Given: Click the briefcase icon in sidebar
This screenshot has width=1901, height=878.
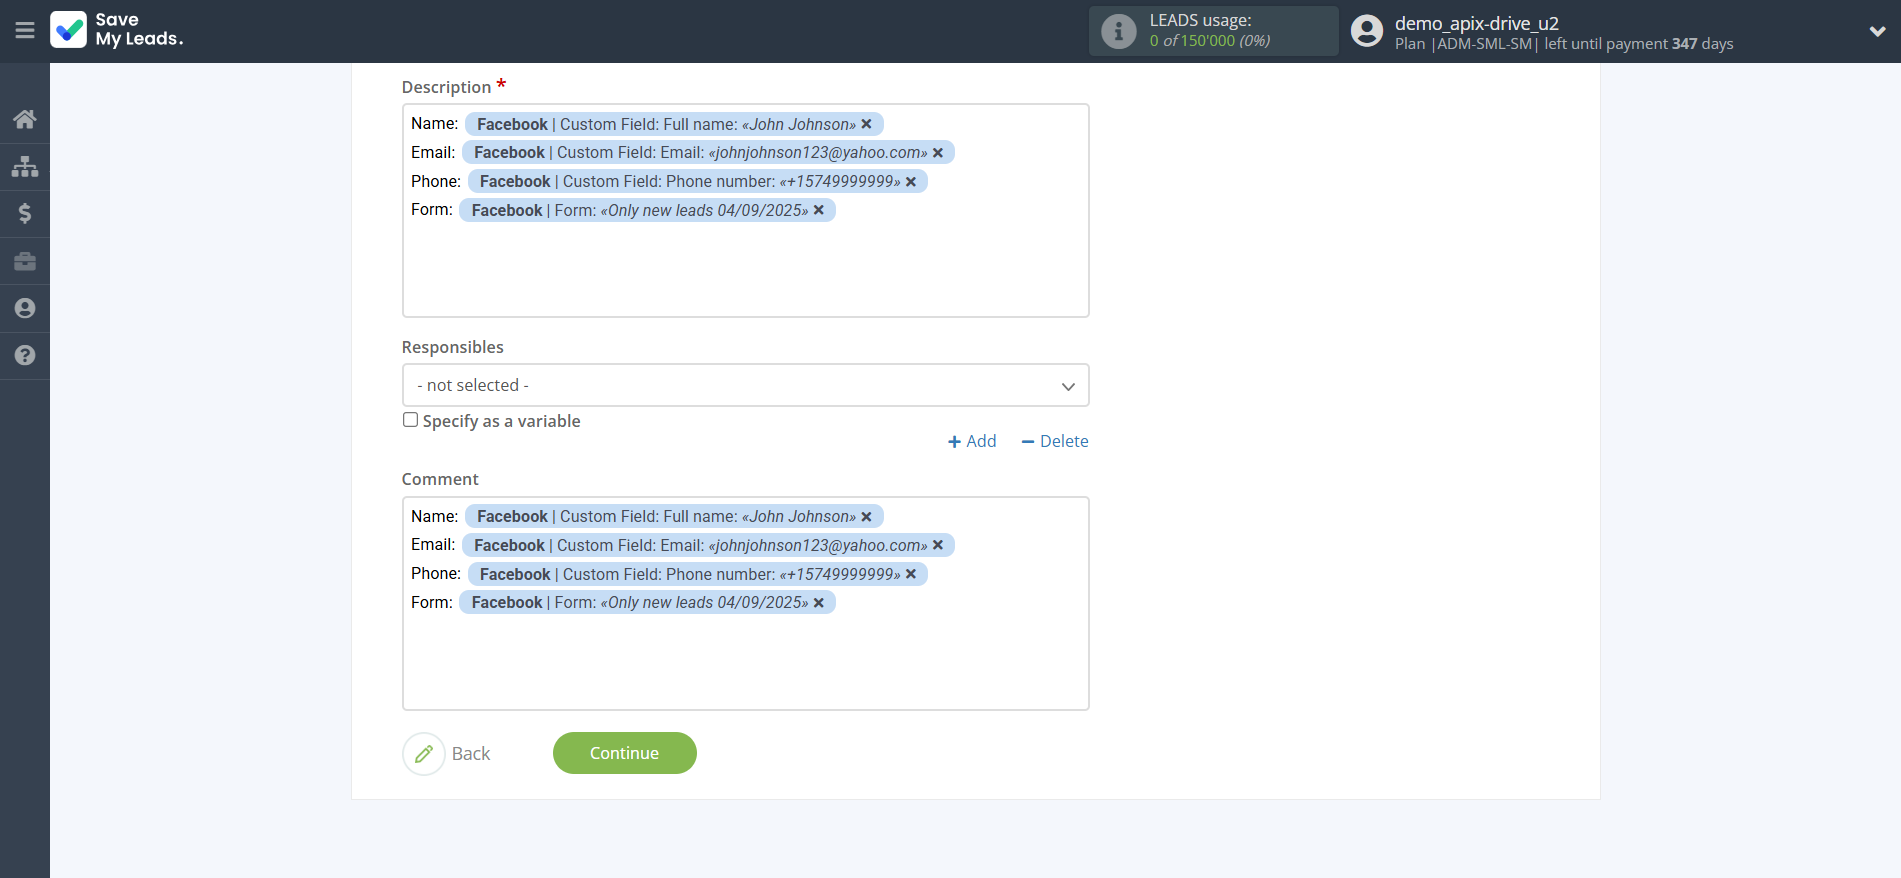Looking at the screenshot, I should [25, 261].
